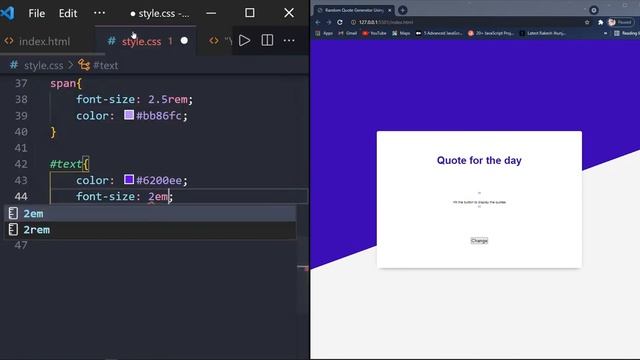Open the third partially hidden editor tab
This screenshot has height=360, width=640.
[220, 41]
